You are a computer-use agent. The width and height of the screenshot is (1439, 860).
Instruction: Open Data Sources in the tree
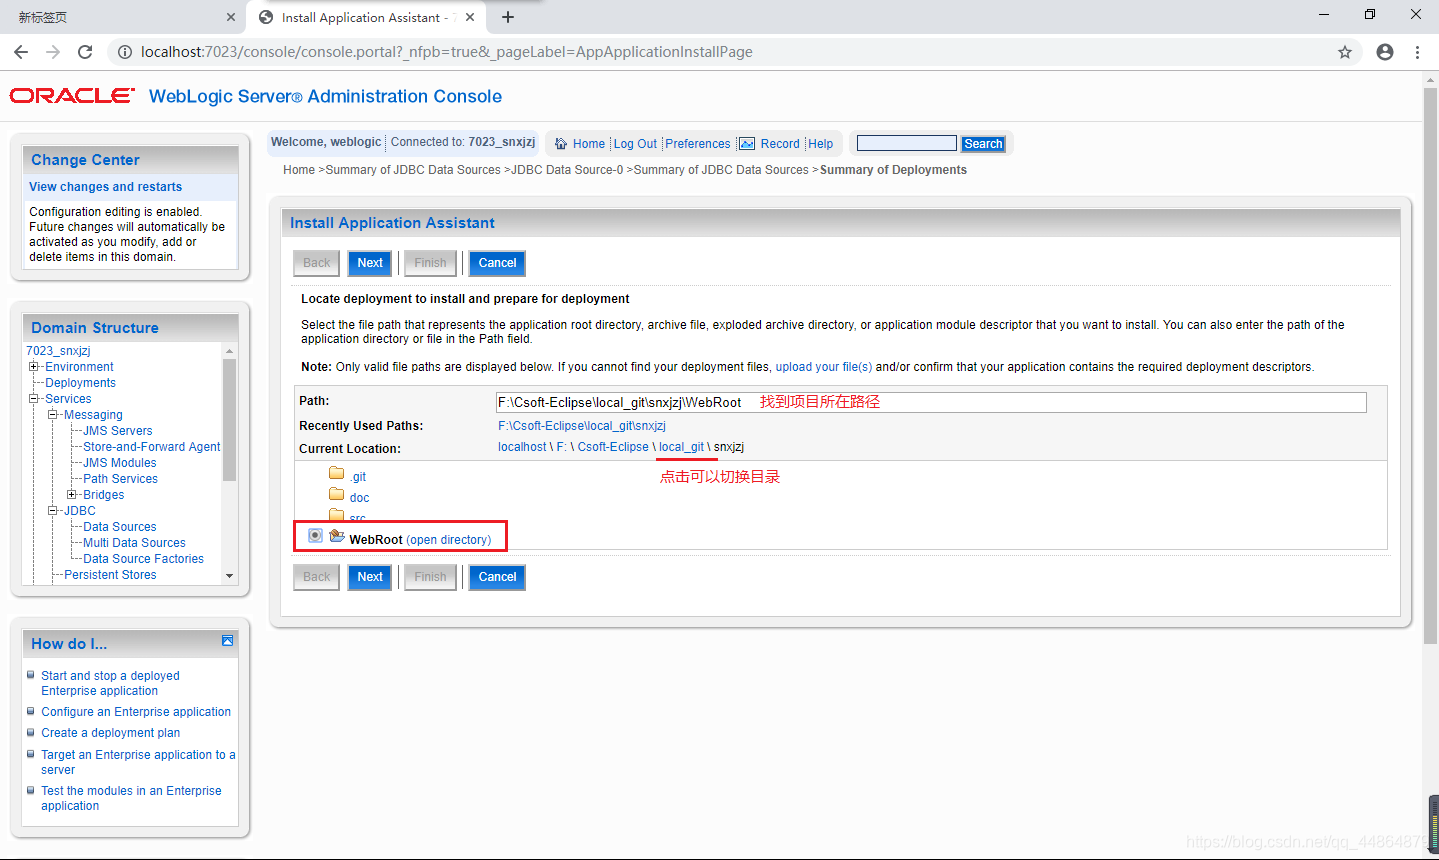coord(120,527)
